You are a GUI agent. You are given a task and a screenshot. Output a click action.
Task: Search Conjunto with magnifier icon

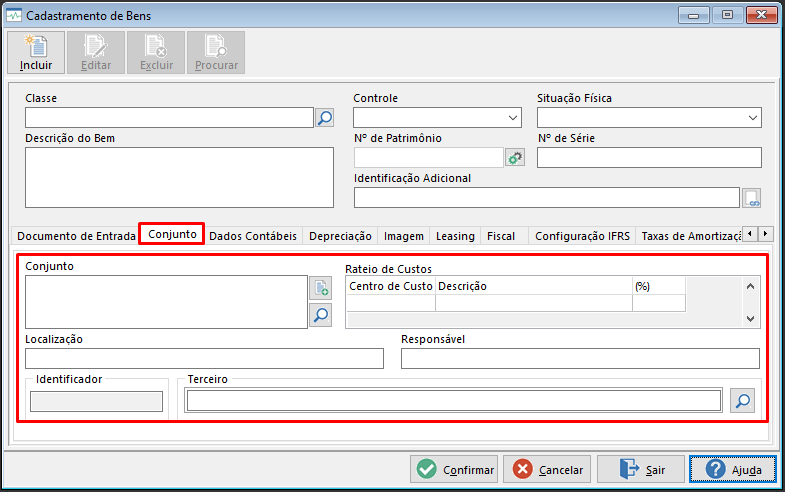click(320, 315)
